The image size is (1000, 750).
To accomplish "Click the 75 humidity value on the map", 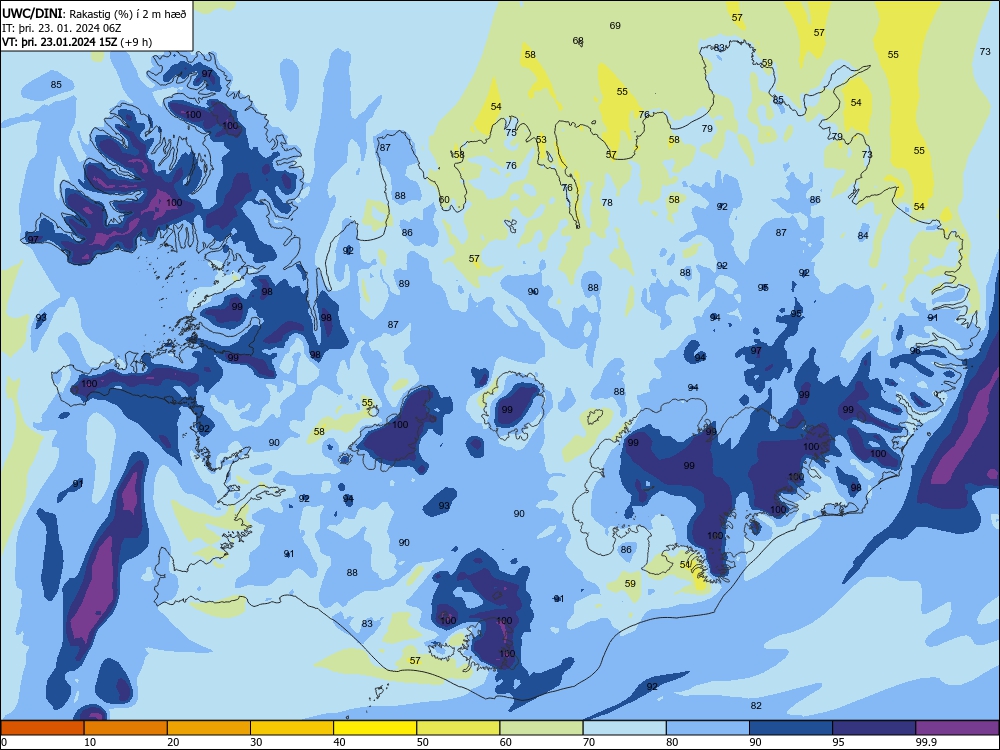I will [x=511, y=133].
